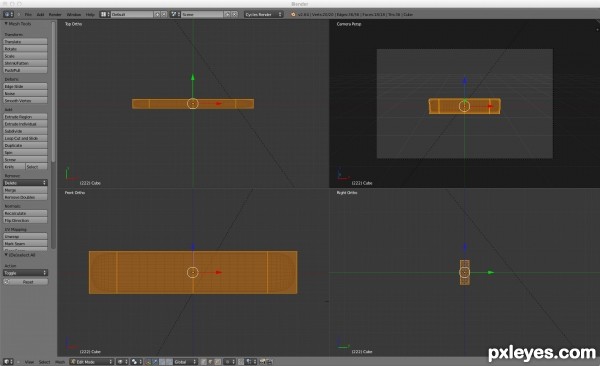The width and height of the screenshot is (600, 366).
Task: Click the Reset button
Action: (25, 282)
